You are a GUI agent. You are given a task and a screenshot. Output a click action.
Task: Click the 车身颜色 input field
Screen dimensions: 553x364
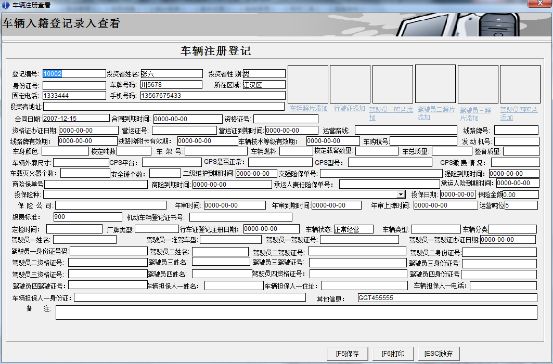pyautogui.click(x=65, y=151)
